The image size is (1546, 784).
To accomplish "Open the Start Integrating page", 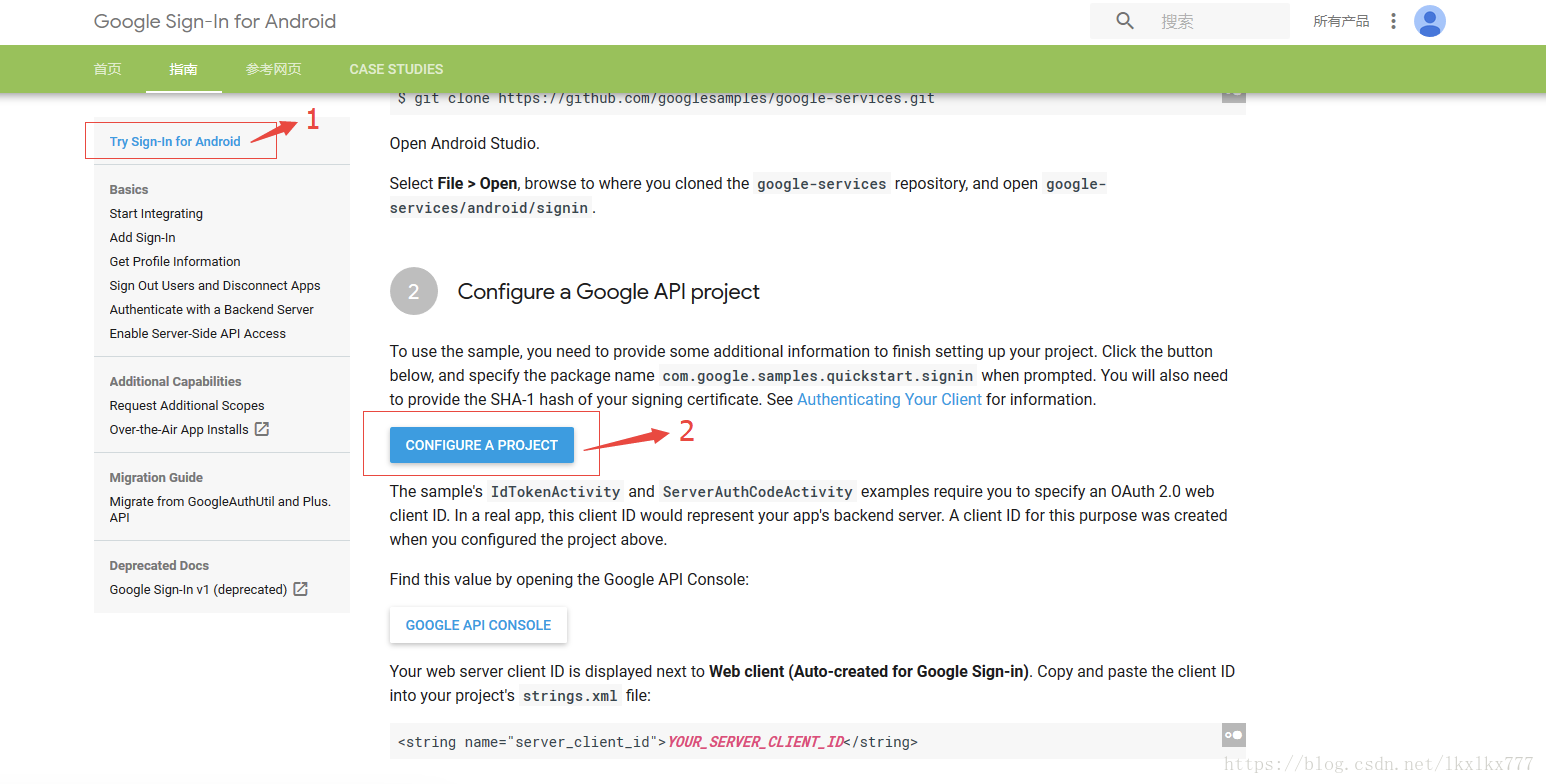I will 156,213.
